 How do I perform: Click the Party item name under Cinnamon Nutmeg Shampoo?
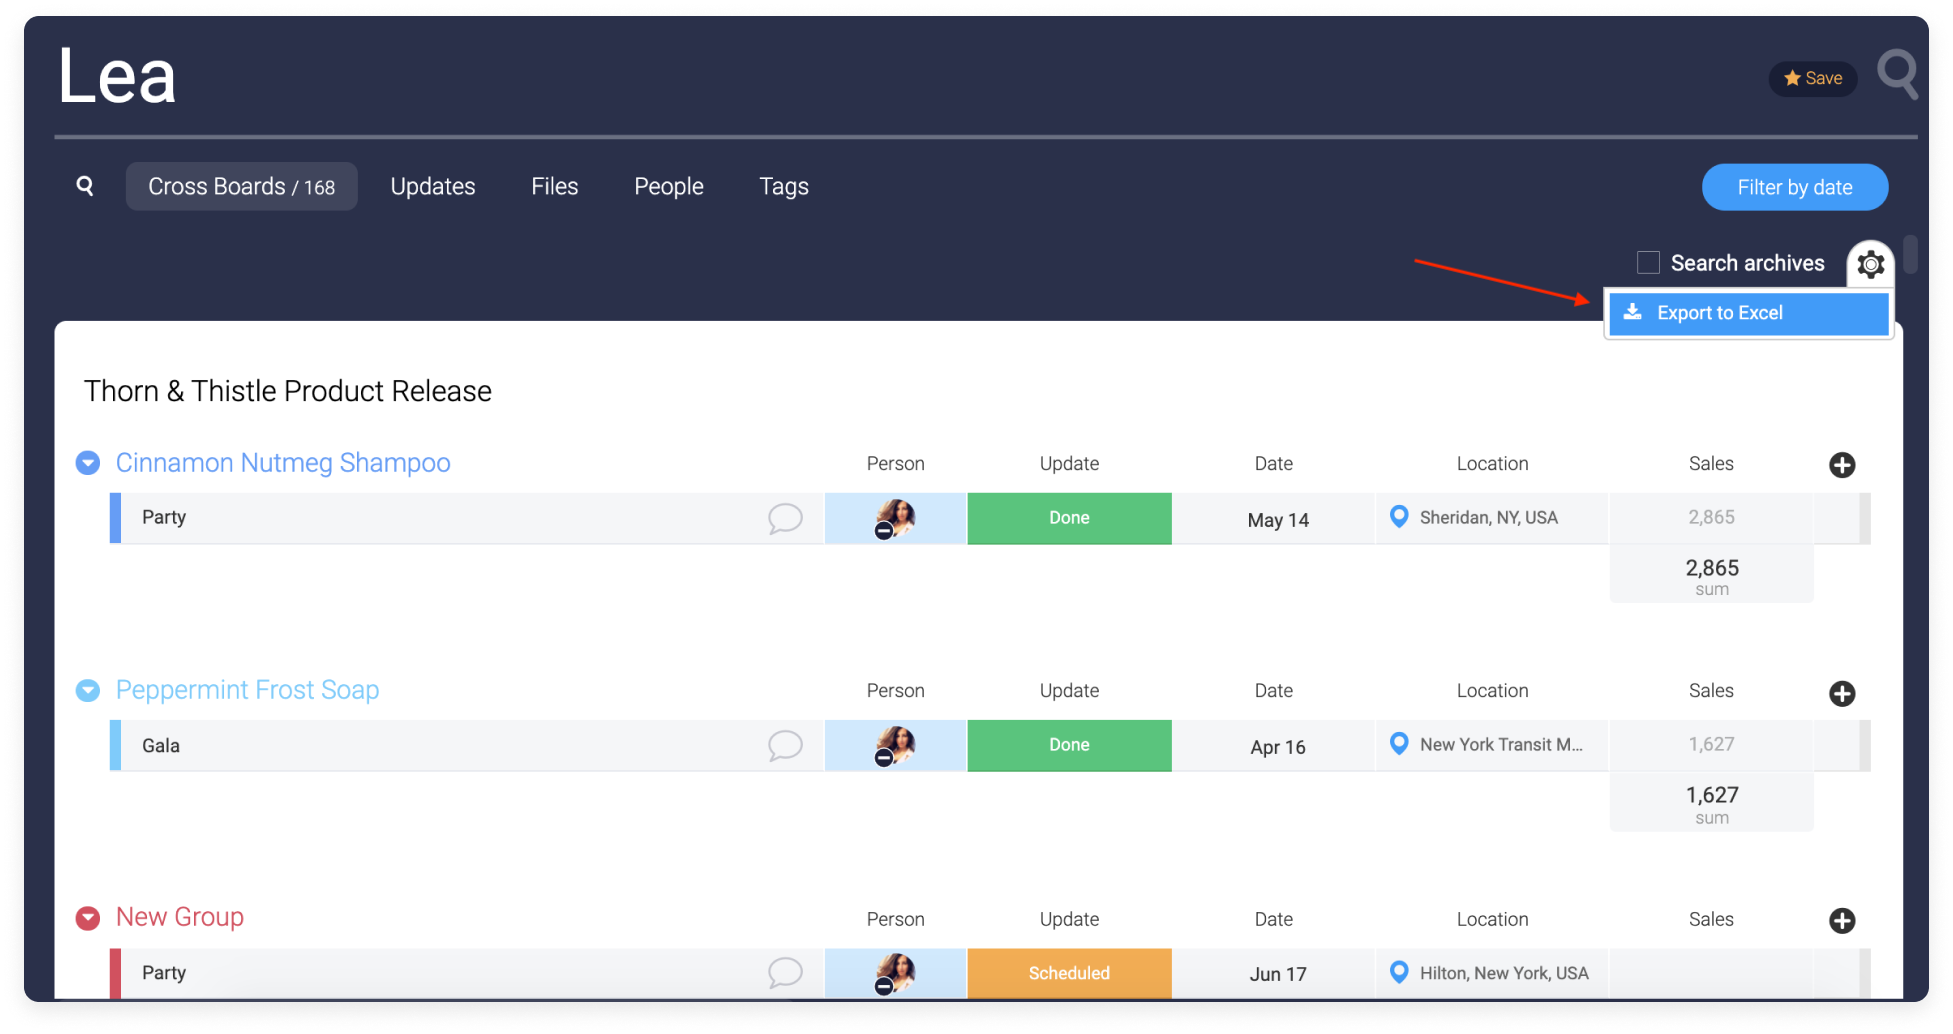[164, 517]
